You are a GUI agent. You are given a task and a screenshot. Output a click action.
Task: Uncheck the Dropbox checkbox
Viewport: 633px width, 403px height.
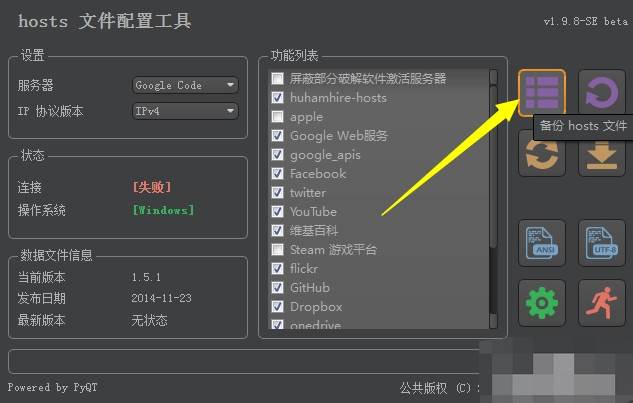277,306
